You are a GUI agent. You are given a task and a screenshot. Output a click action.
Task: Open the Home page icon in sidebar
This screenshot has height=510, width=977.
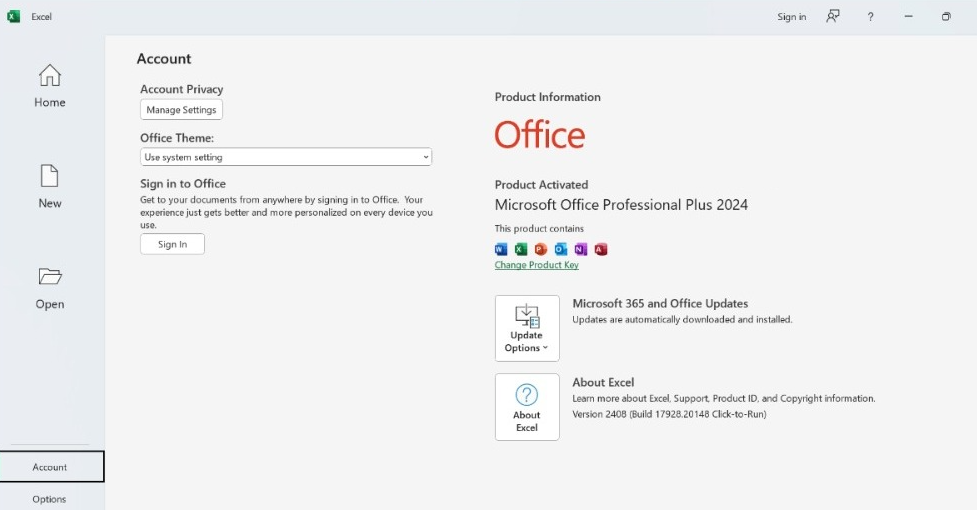50,76
